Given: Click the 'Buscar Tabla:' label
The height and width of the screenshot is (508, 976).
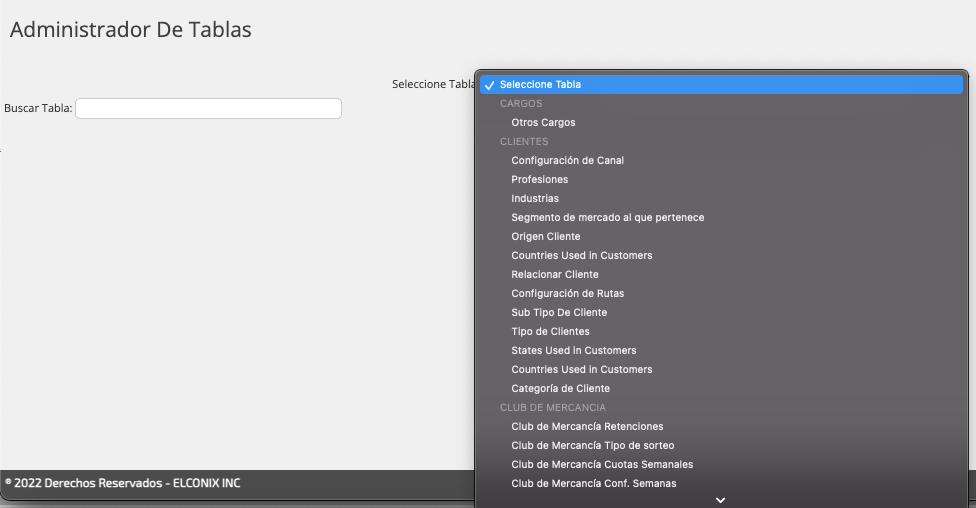Looking at the screenshot, I should (x=38, y=108).
